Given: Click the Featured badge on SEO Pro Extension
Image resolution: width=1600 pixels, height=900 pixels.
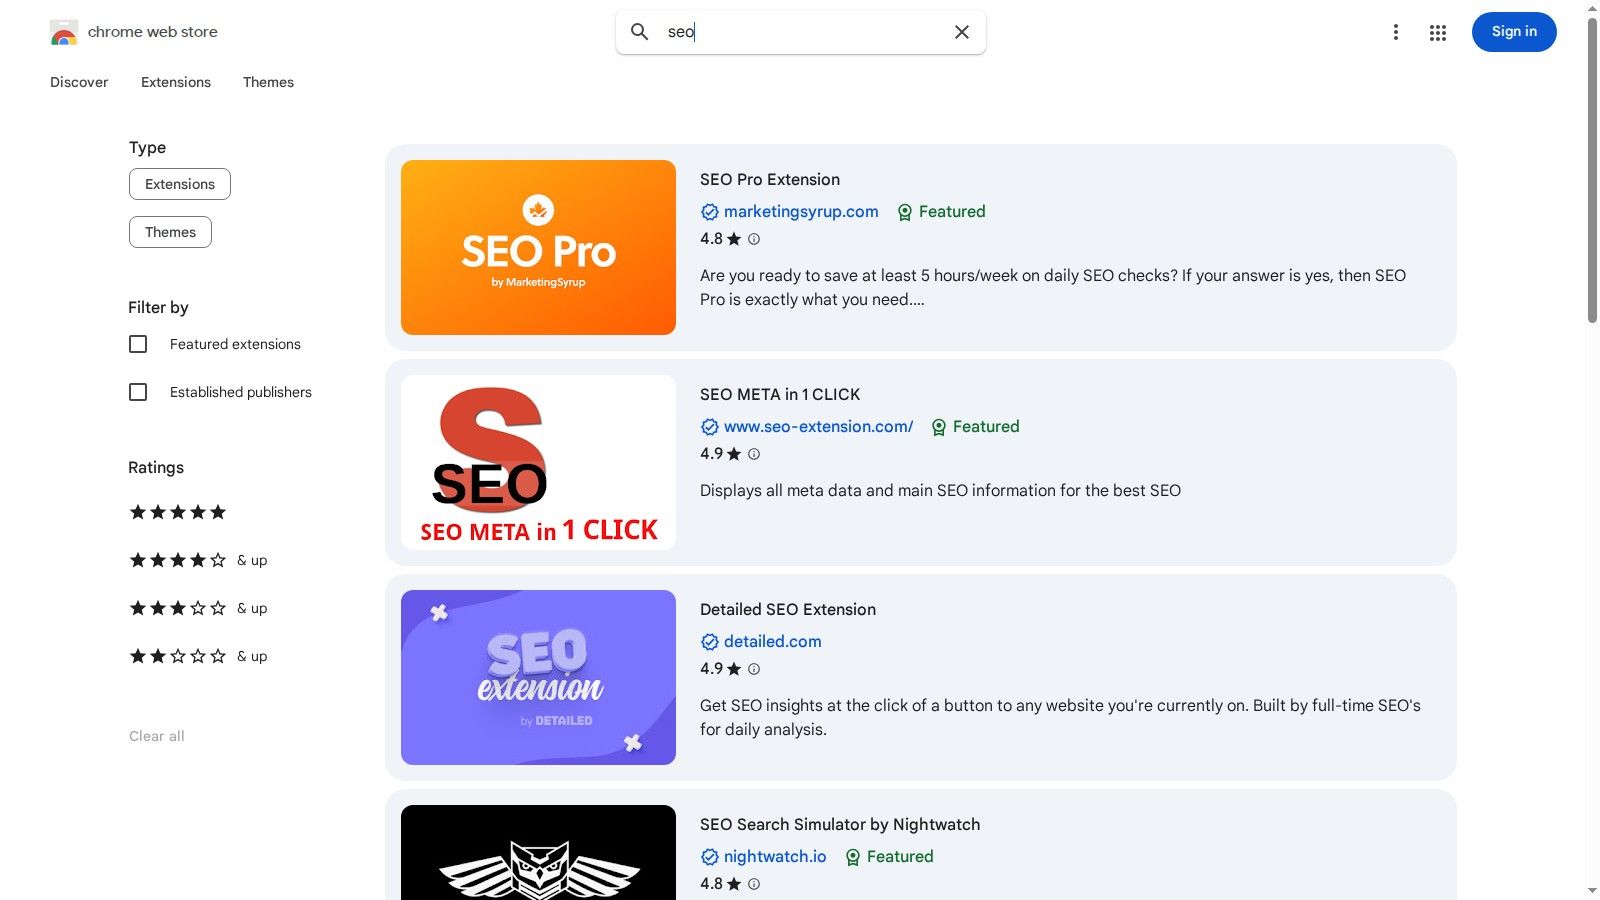Looking at the screenshot, I should [x=940, y=212].
